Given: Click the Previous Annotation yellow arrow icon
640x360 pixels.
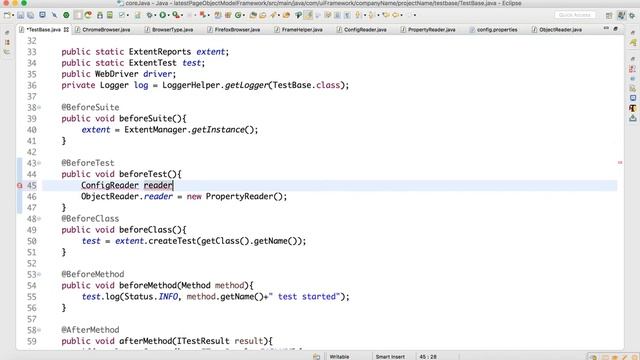Looking at the screenshot, I should click(x=371, y=15).
